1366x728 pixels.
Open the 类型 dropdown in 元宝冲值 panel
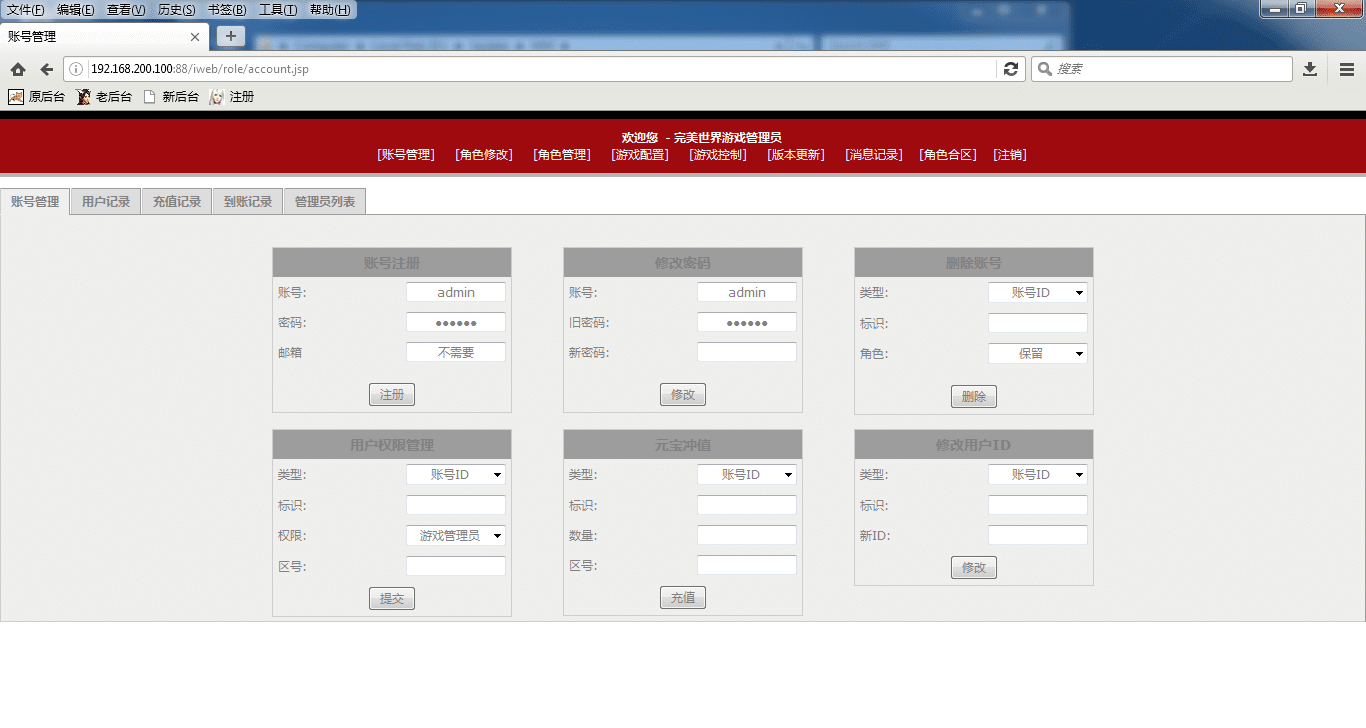[x=746, y=475]
